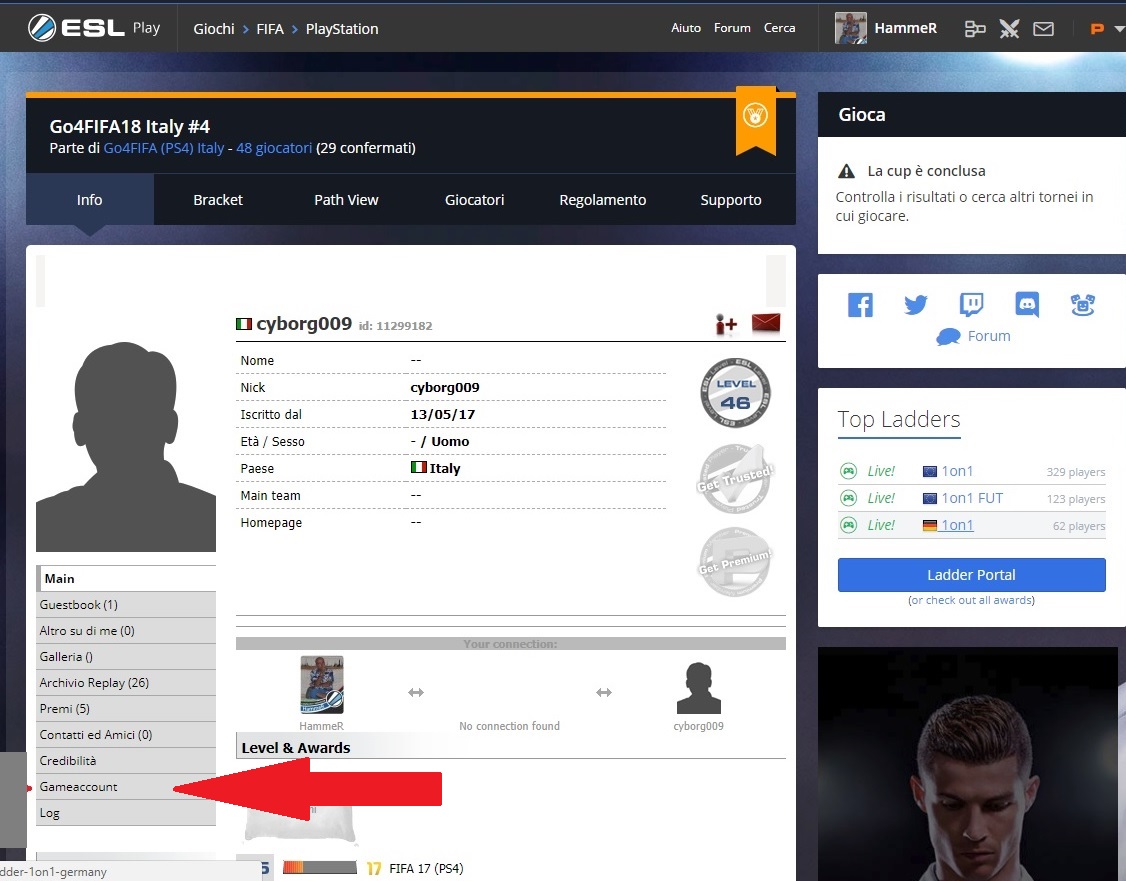Open the Path View tab
Image resolution: width=1126 pixels, height=881 pixels.
(346, 200)
